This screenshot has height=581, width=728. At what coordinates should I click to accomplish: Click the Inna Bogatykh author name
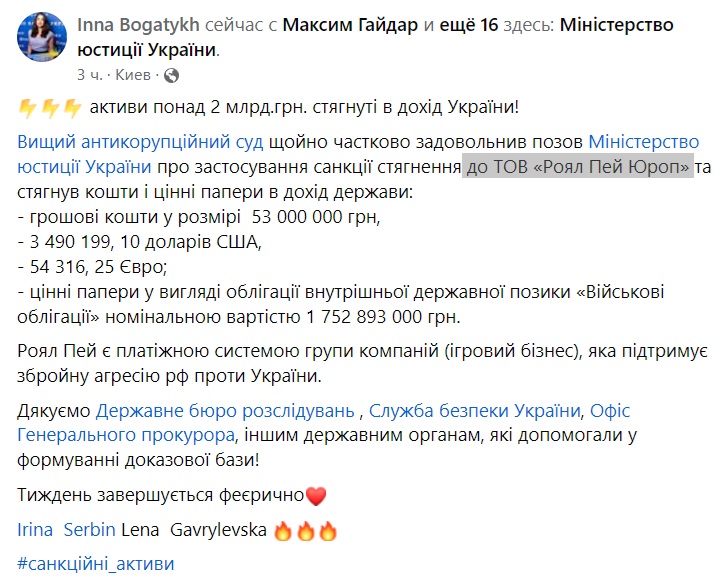point(136,25)
